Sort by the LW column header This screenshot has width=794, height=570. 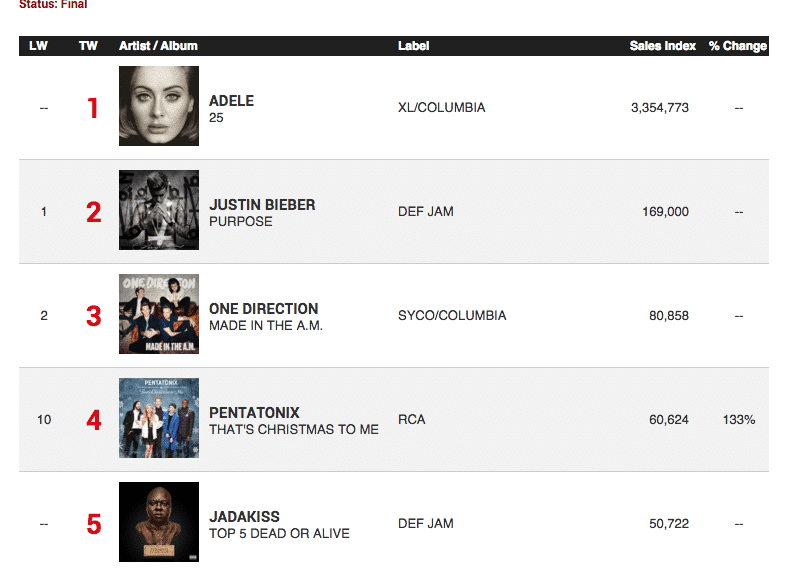(38, 46)
